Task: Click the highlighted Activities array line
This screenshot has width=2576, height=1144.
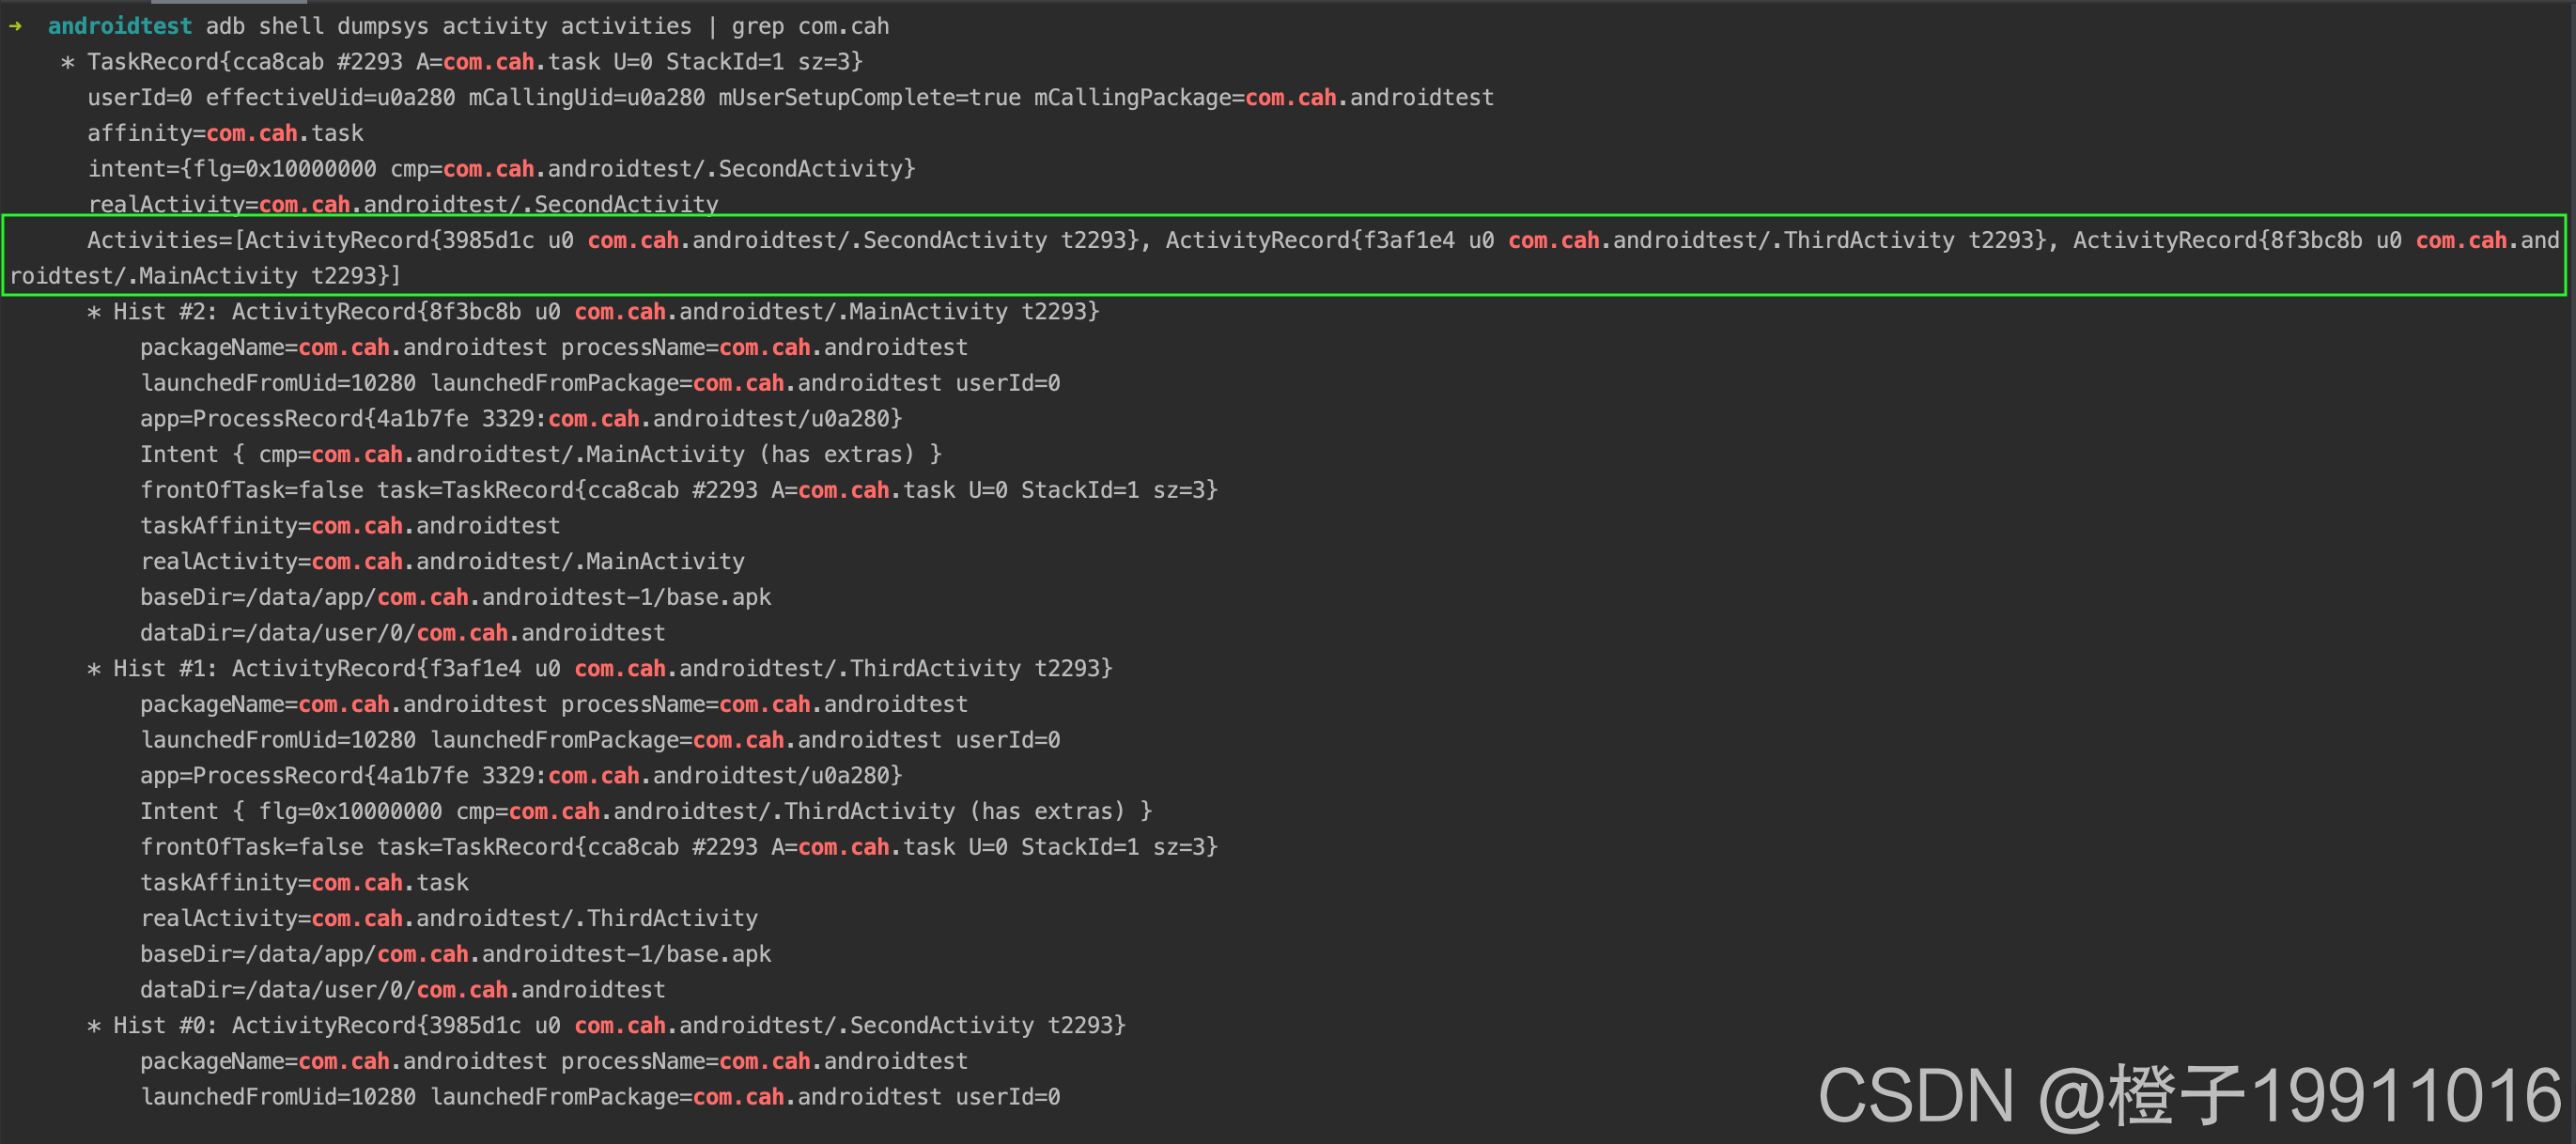Action: (1286, 256)
